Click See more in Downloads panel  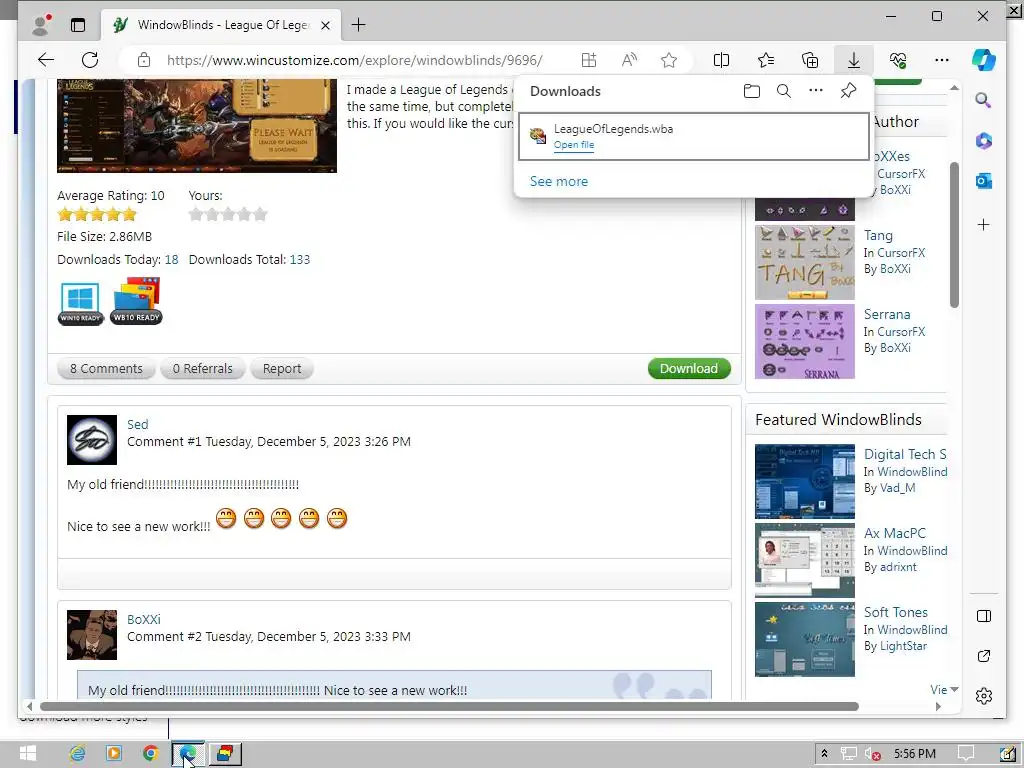click(x=559, y=182)
